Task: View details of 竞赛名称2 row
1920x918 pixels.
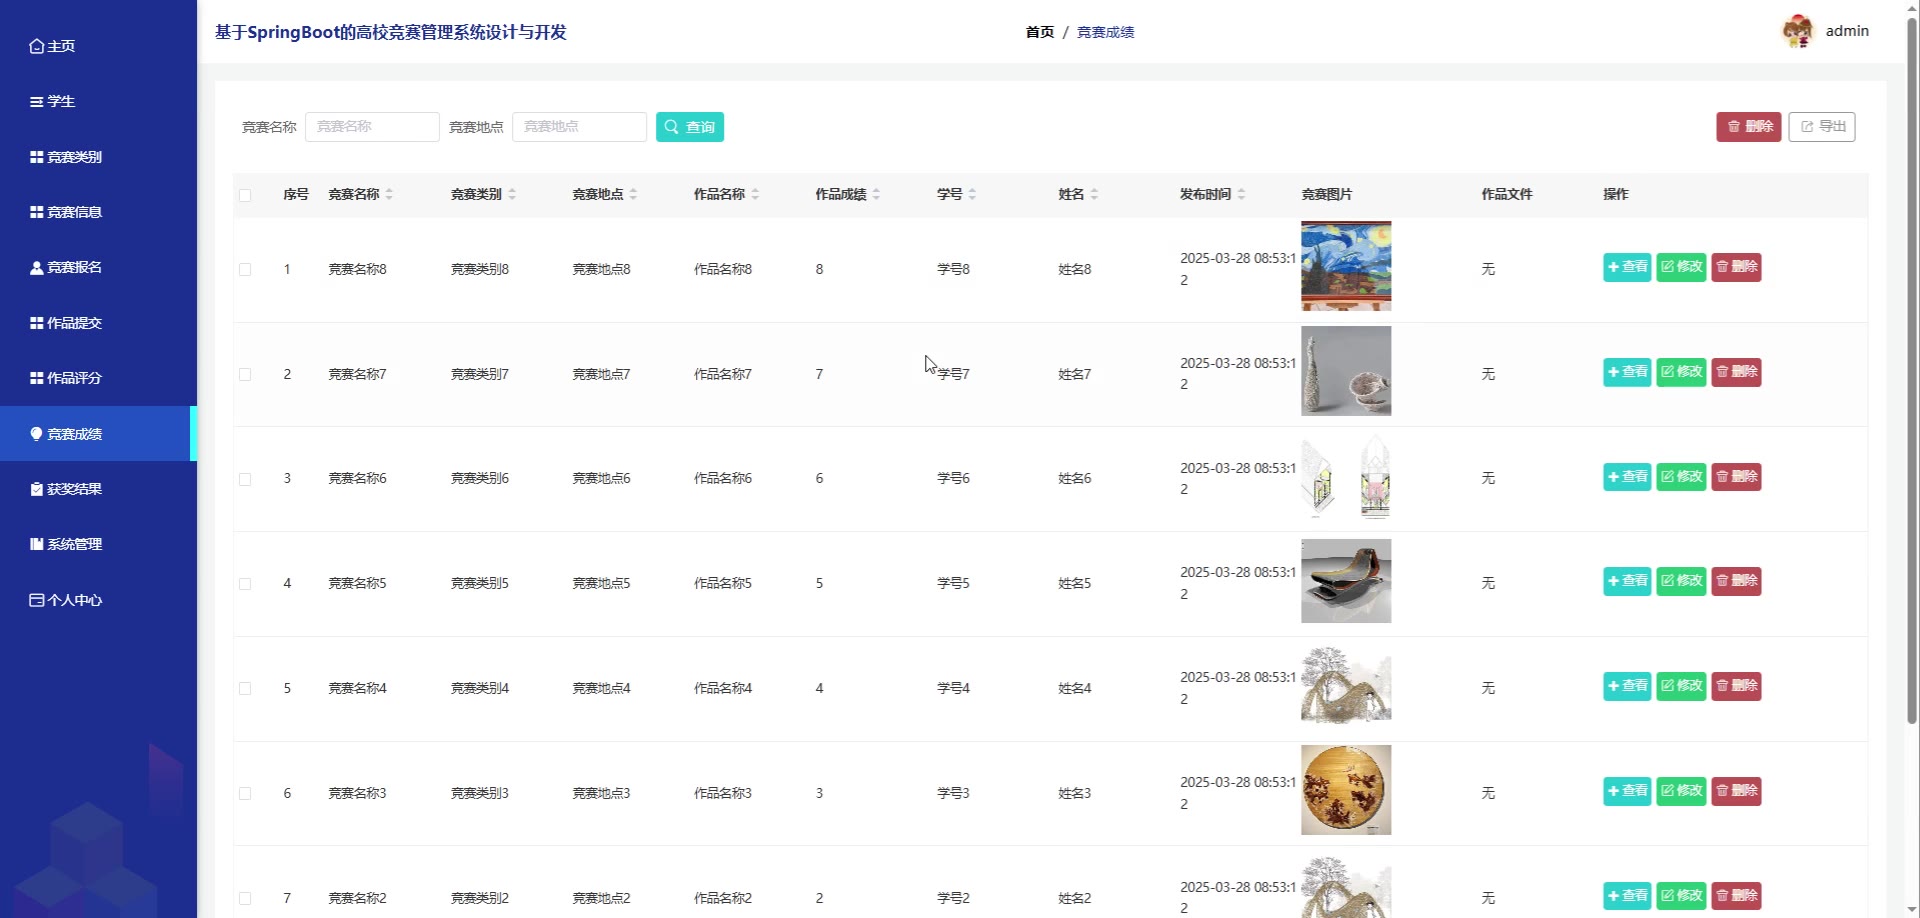Action: tap(1627, 896)
